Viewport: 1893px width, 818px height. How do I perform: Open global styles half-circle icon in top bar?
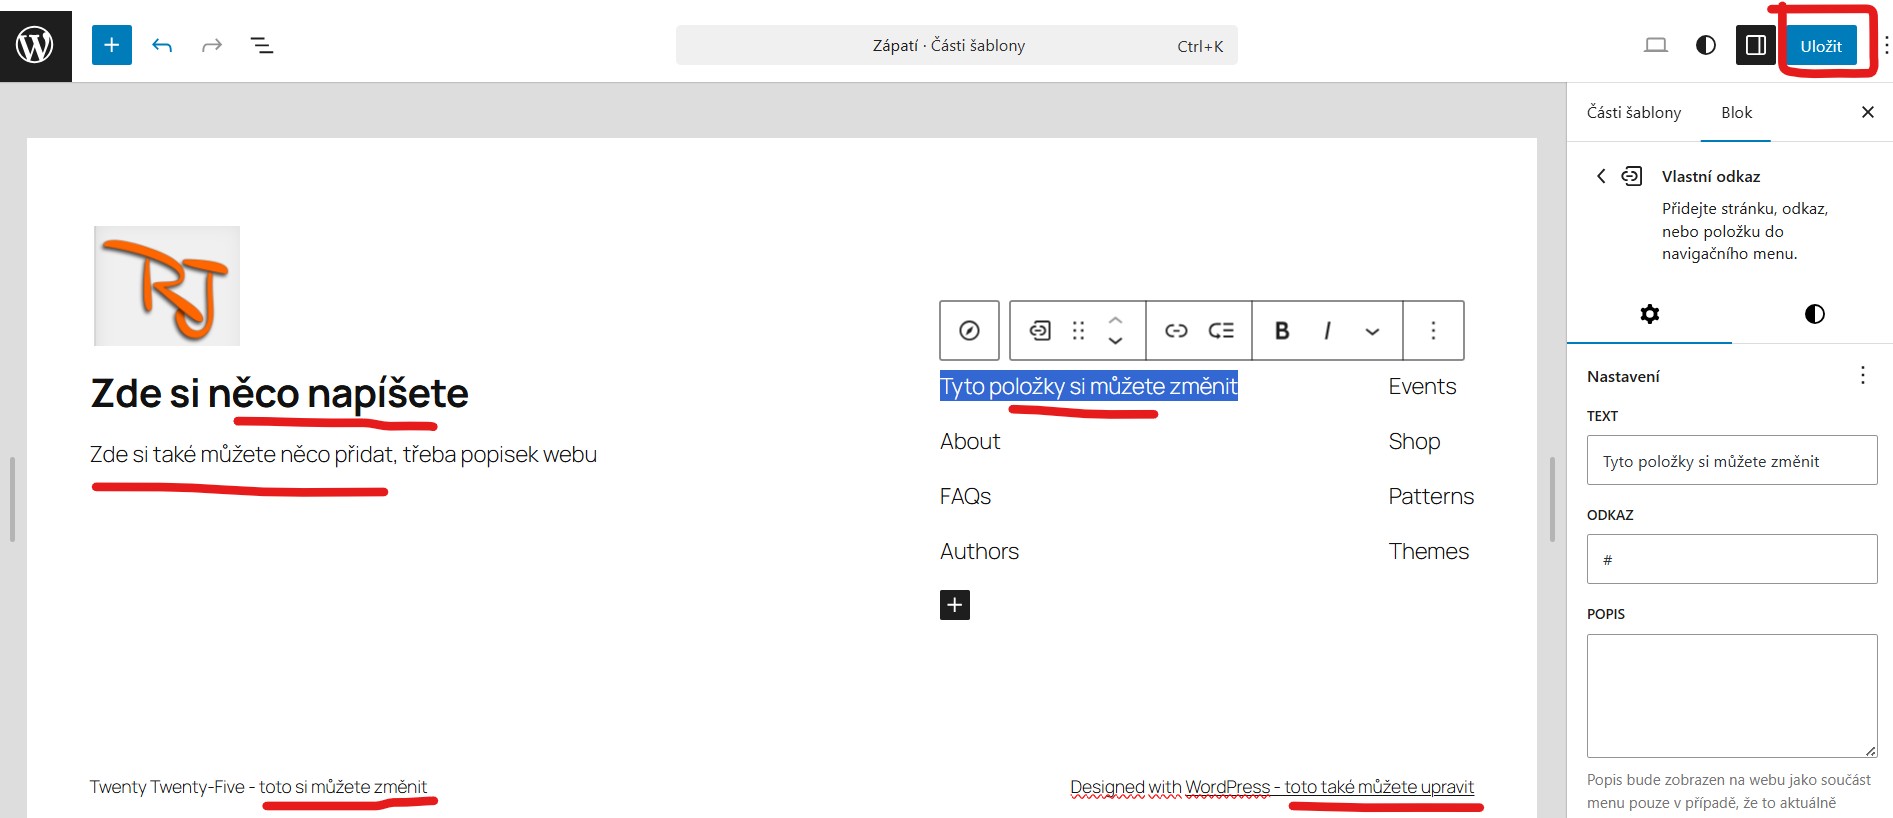1706,45
